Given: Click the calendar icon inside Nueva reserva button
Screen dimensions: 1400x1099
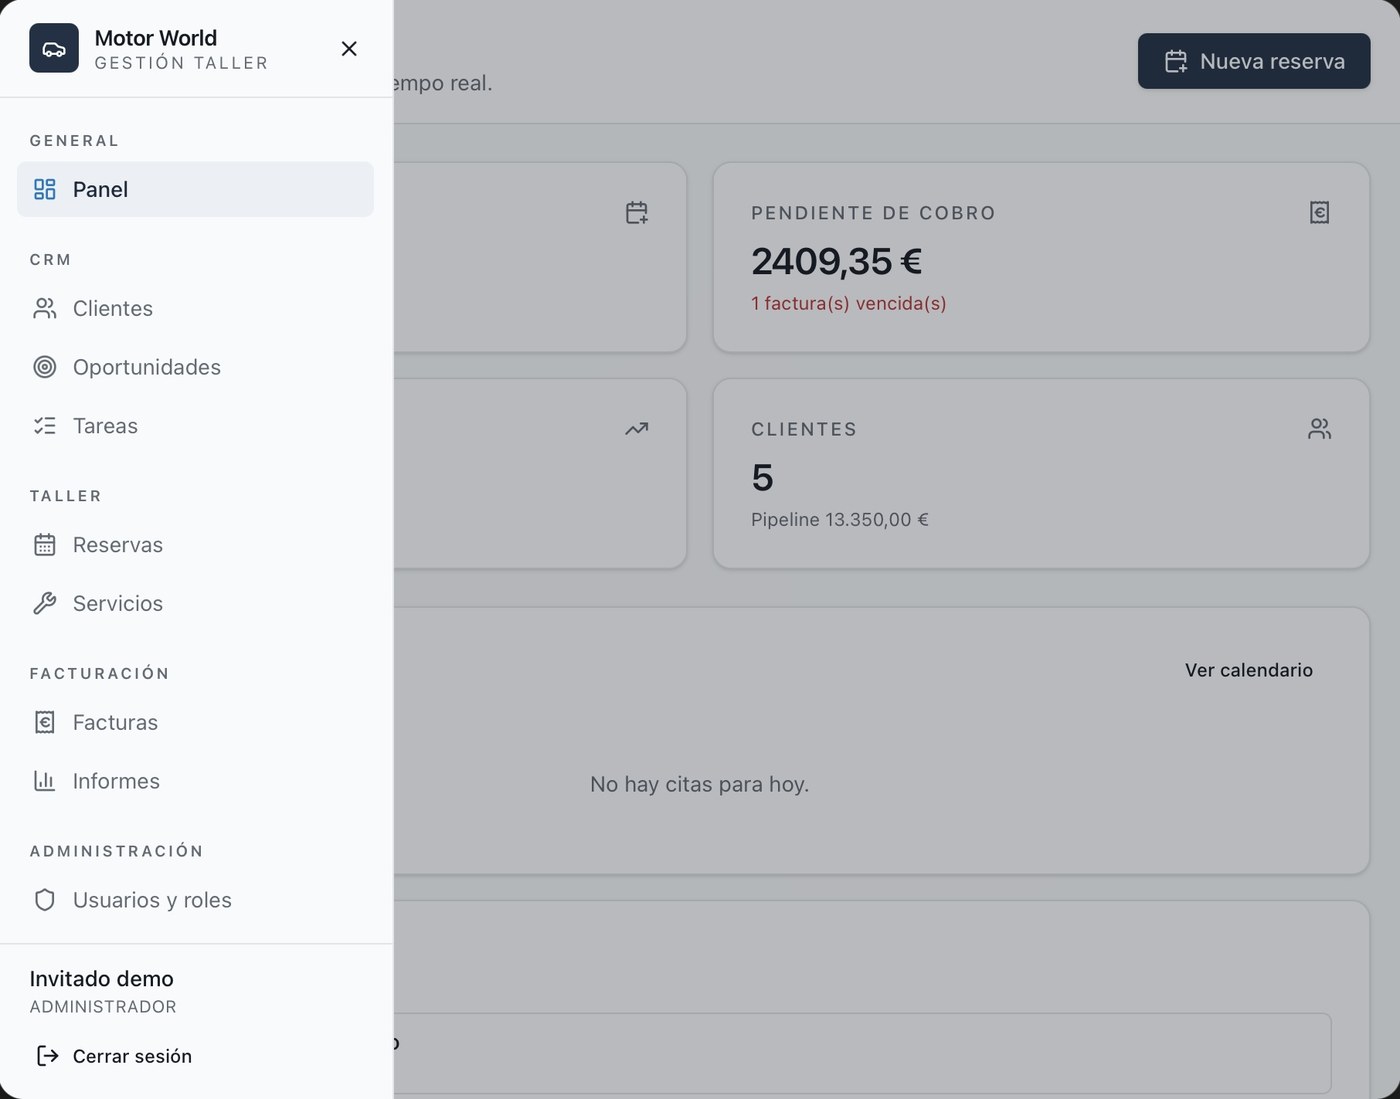Looking at the screenshot, I should click(x=1176, y=61).
